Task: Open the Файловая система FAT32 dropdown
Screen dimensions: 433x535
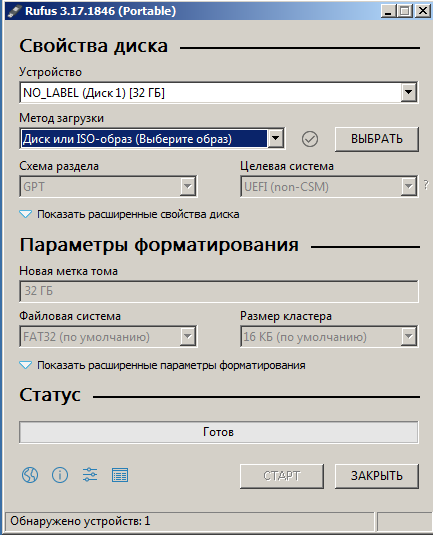Action: 108,336
